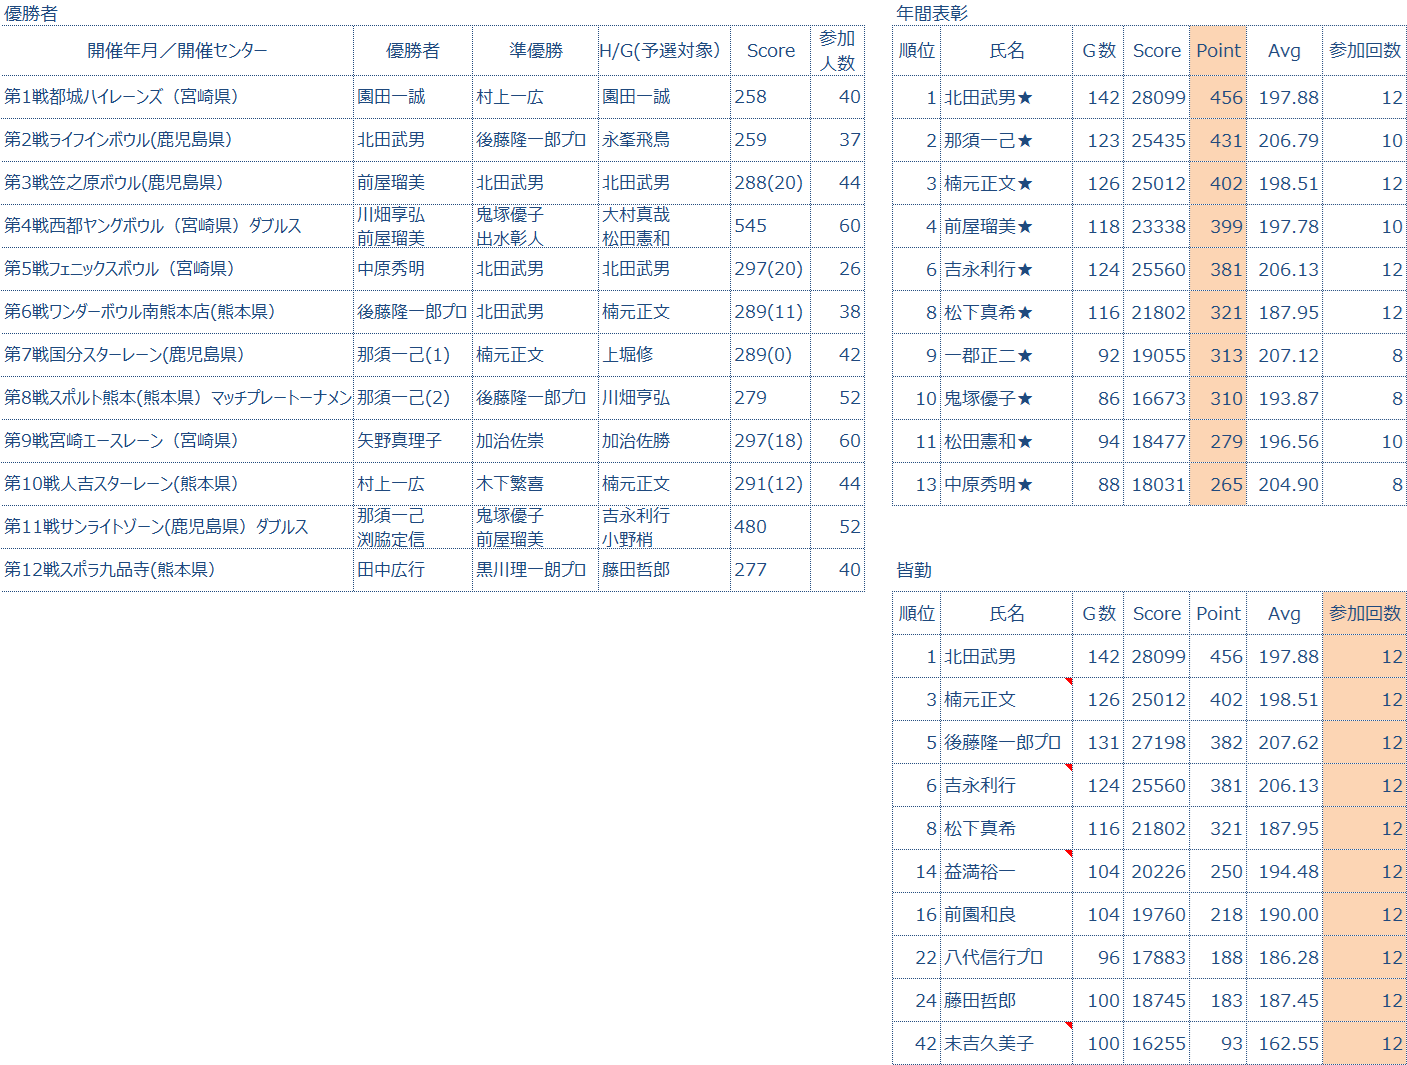The height and width of the screenshot is (1065, 1407).
Task: Click winner 矢野真理子 cell
Action: click(413, 441)
